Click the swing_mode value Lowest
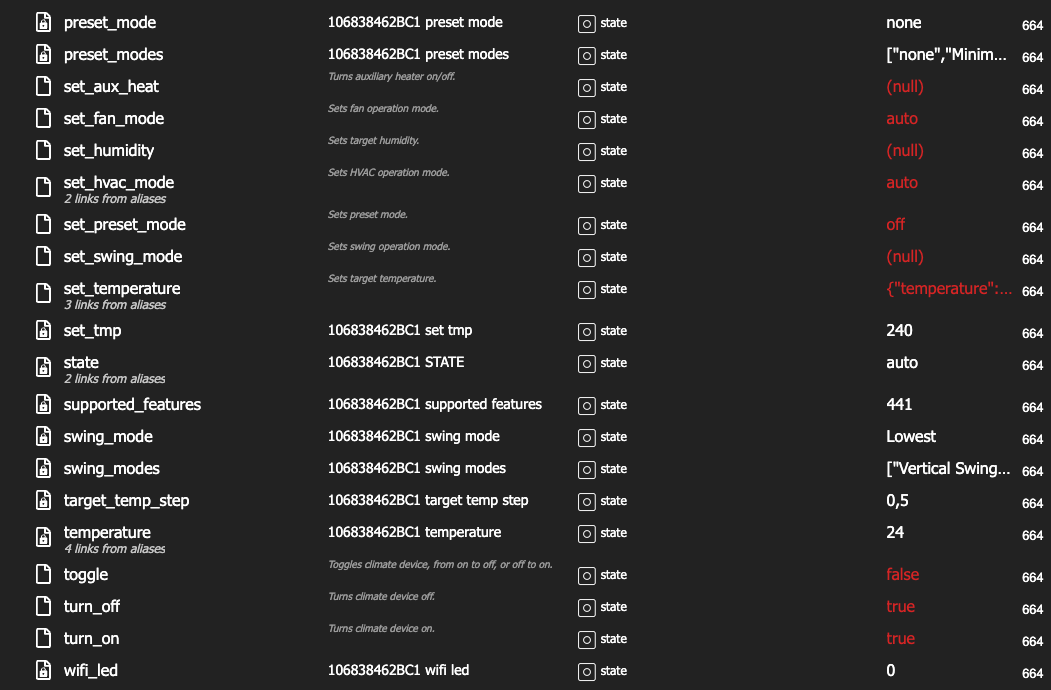The image size is (1051, 690). tap(911, 437)
